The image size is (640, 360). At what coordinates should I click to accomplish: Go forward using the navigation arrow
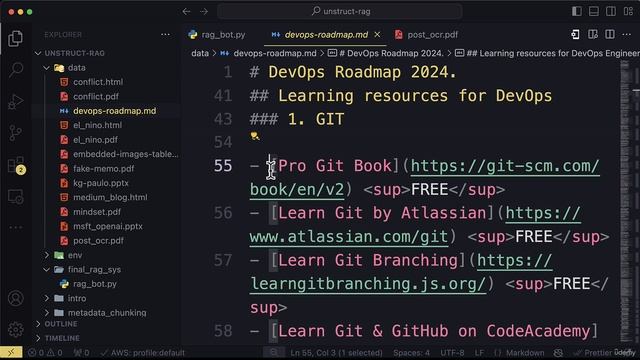coord(204,11)
